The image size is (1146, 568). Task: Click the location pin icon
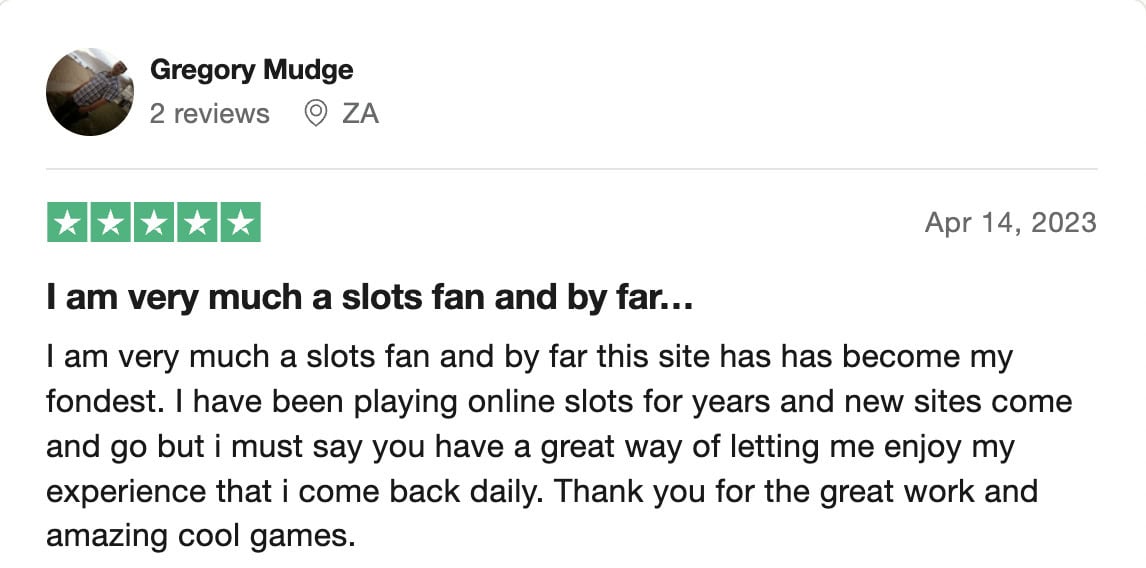point(315,114)
